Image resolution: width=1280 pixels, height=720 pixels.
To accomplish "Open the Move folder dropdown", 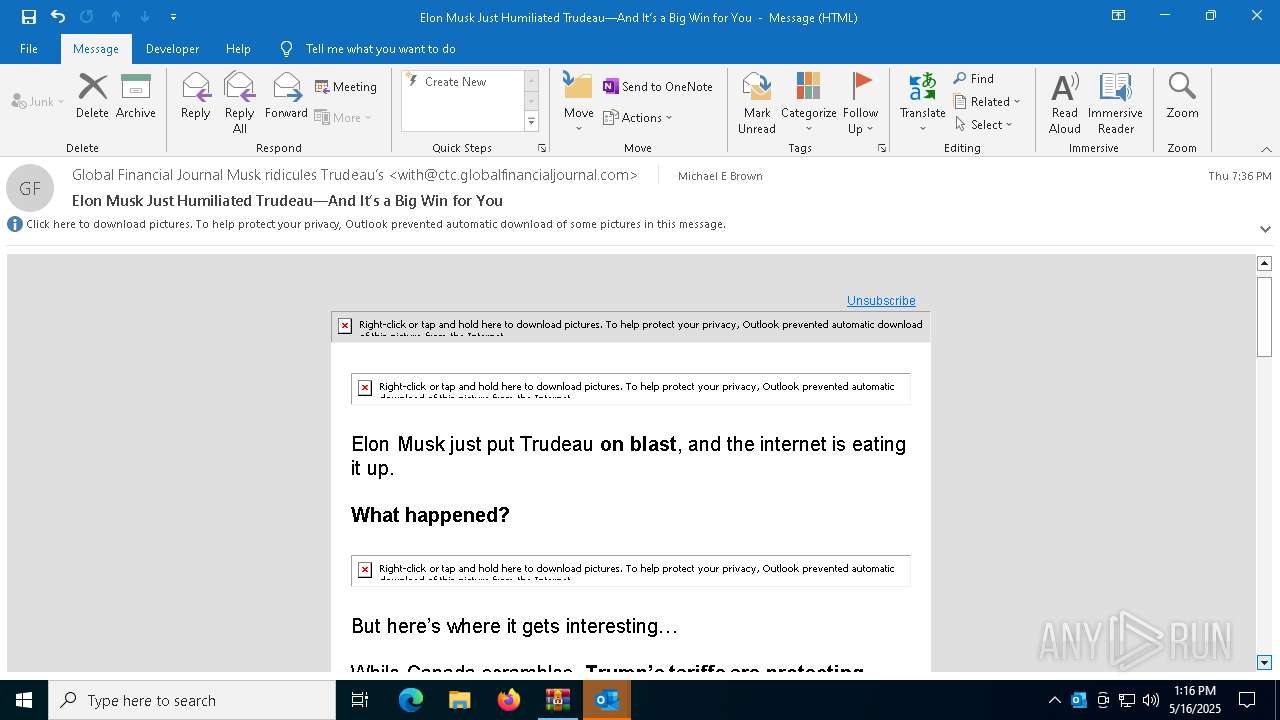I will click(x=578, y=102).
